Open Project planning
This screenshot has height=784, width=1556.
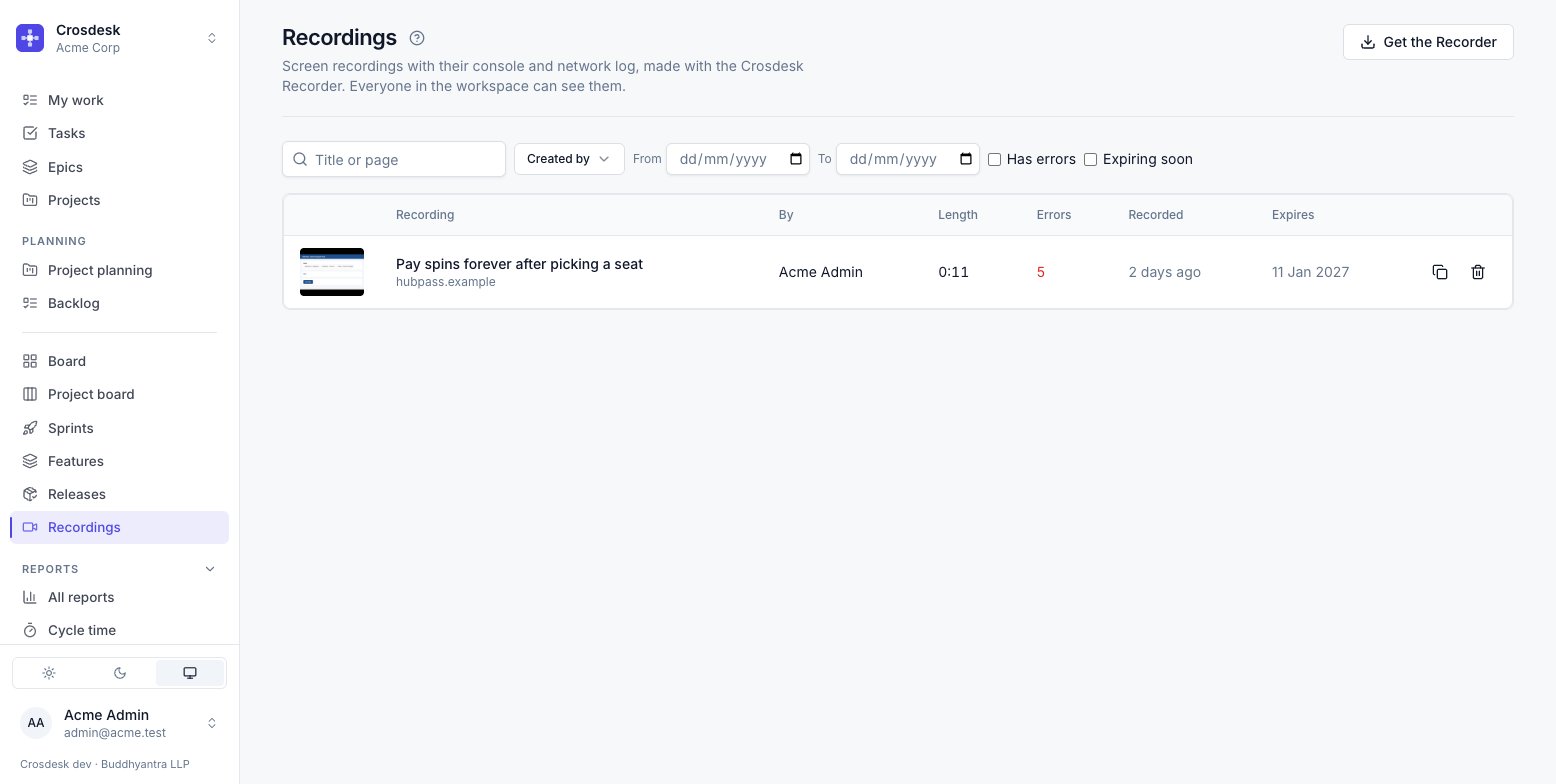click(120, 270)
